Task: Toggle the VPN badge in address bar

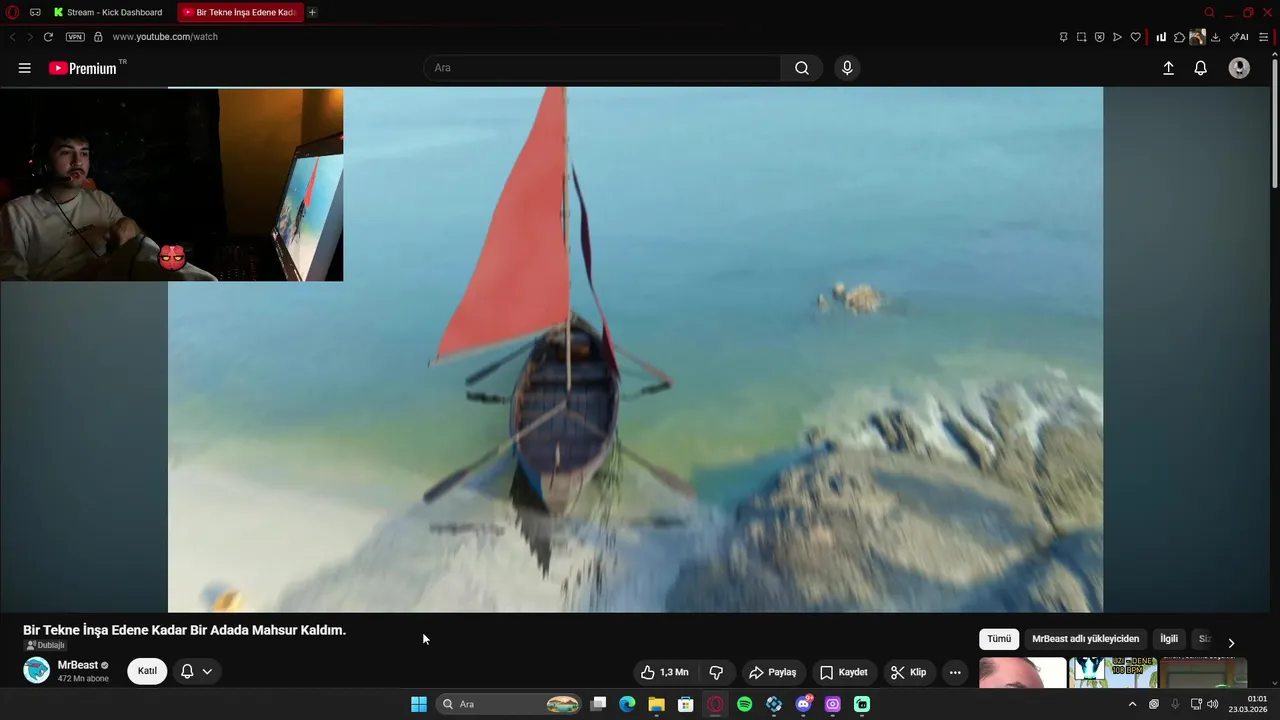Action: click(x=75, y=37)
